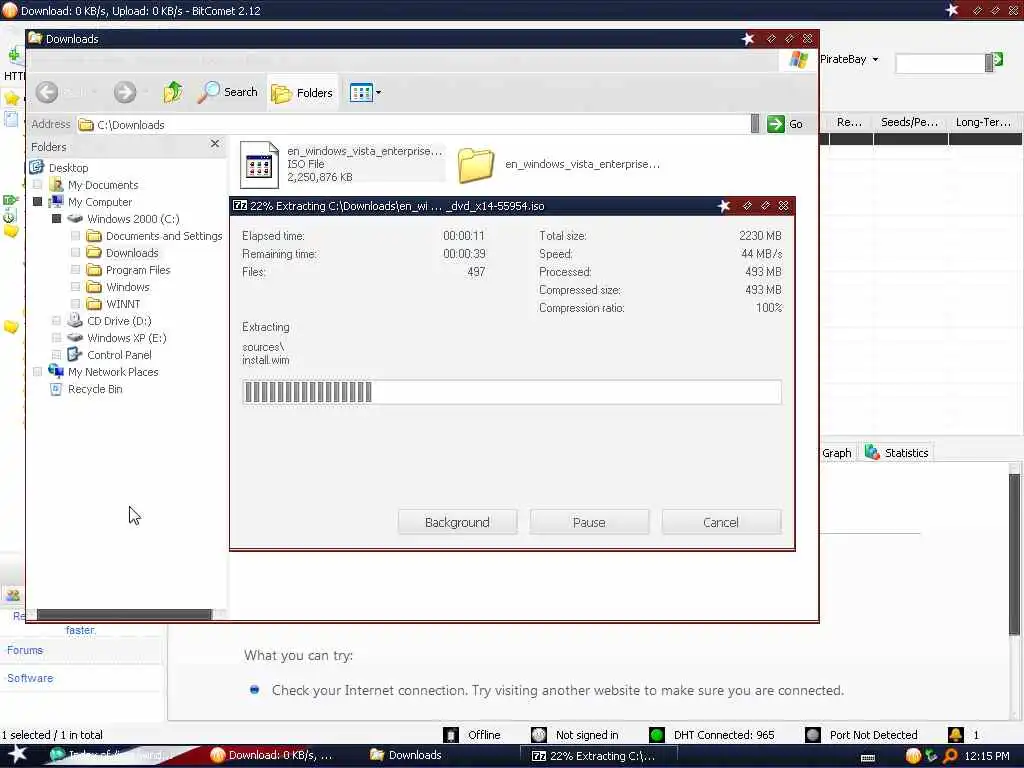Click BitComet details pane vertical scrollbar

1014,555
